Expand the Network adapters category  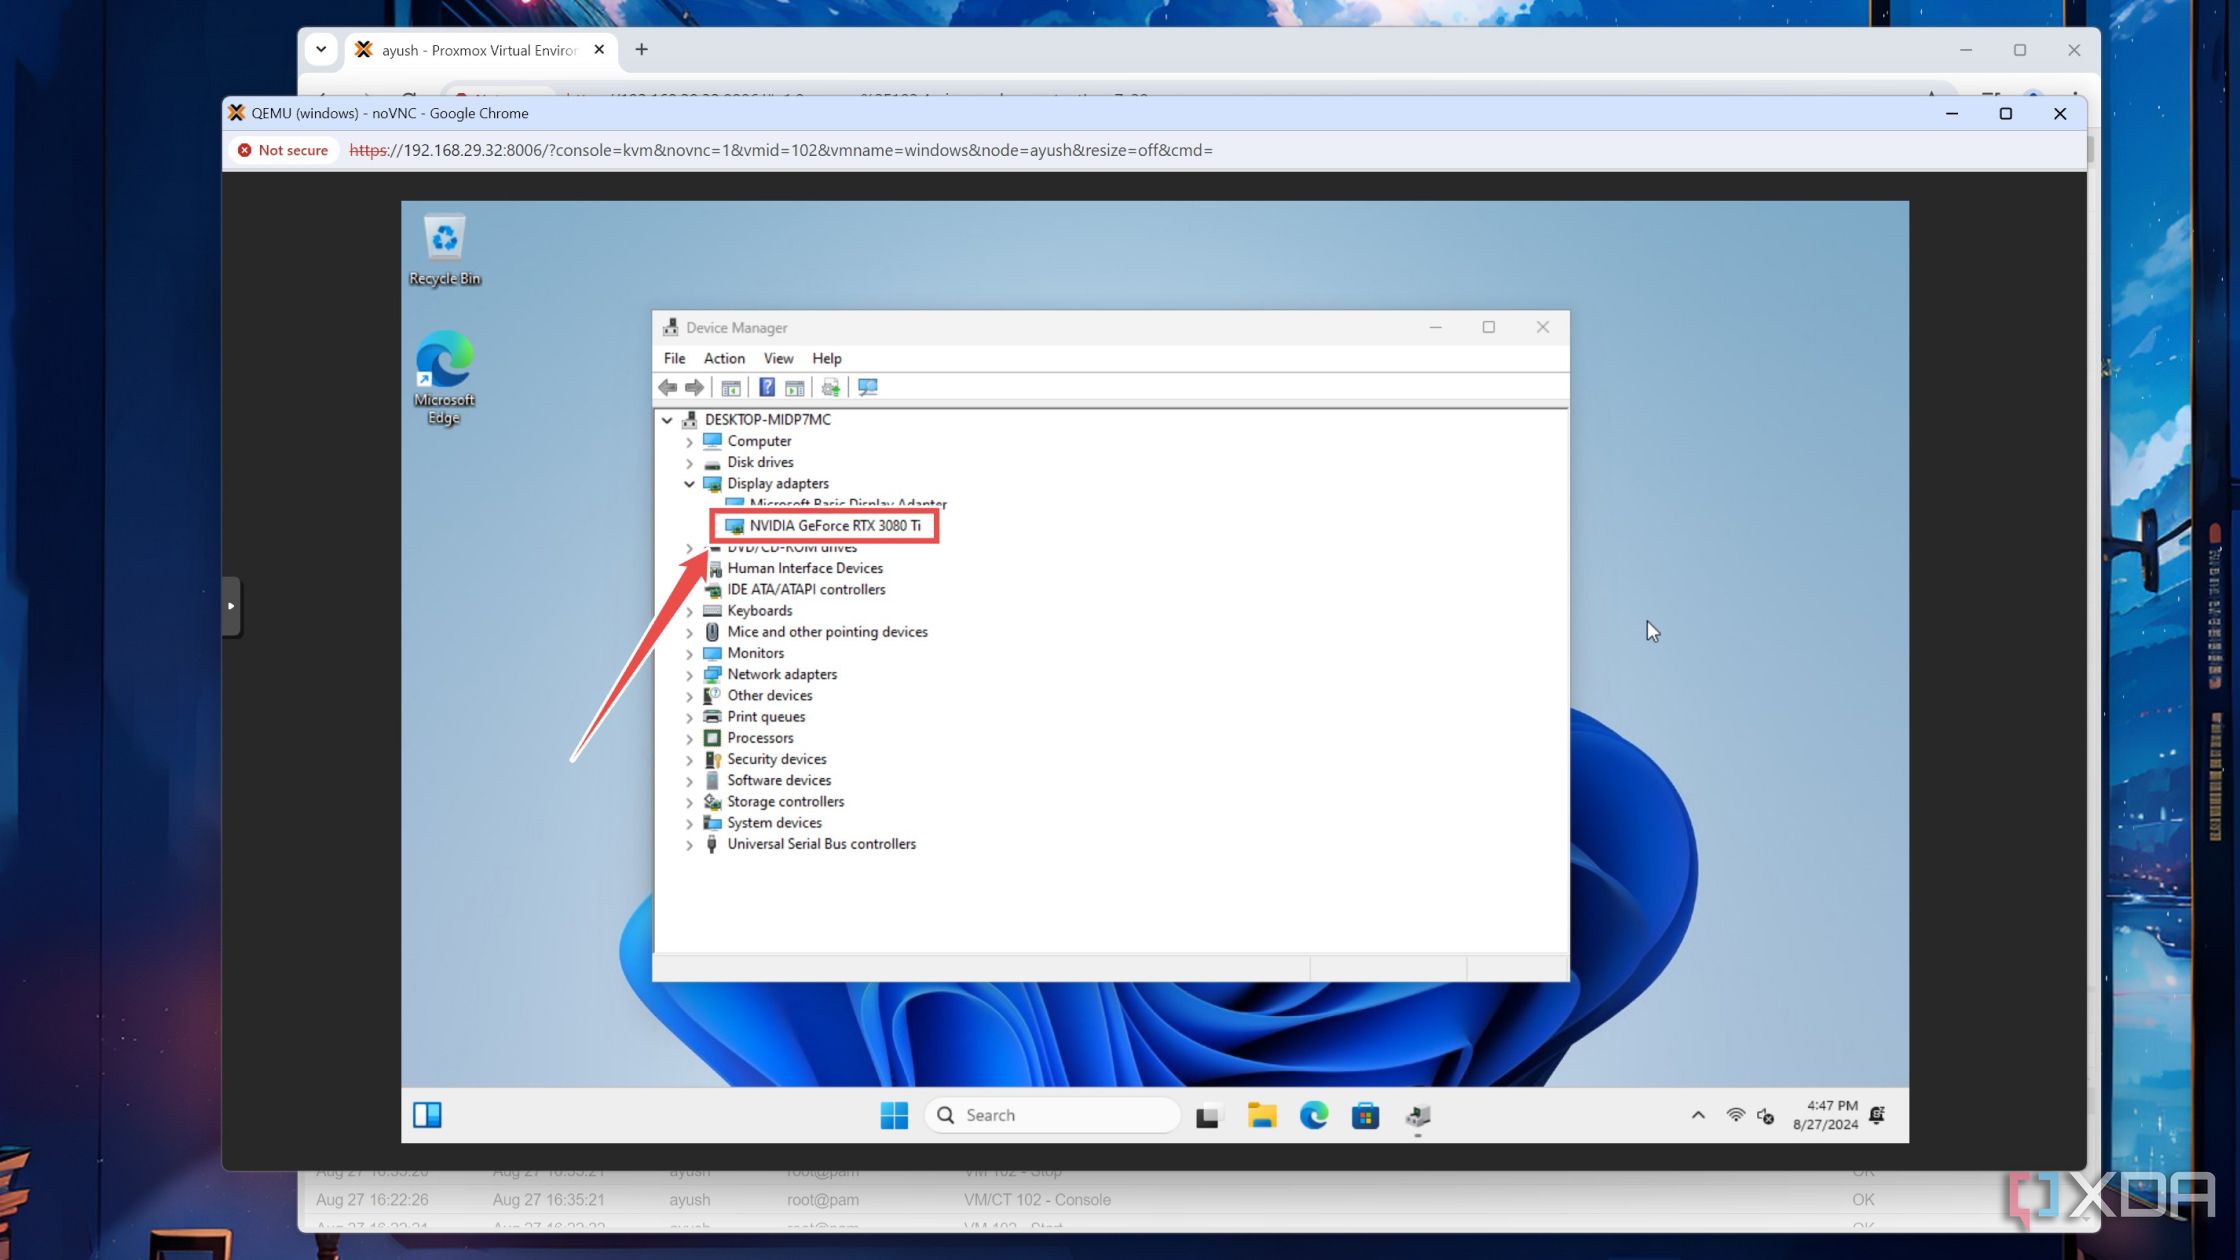click(x=689, y=675)
